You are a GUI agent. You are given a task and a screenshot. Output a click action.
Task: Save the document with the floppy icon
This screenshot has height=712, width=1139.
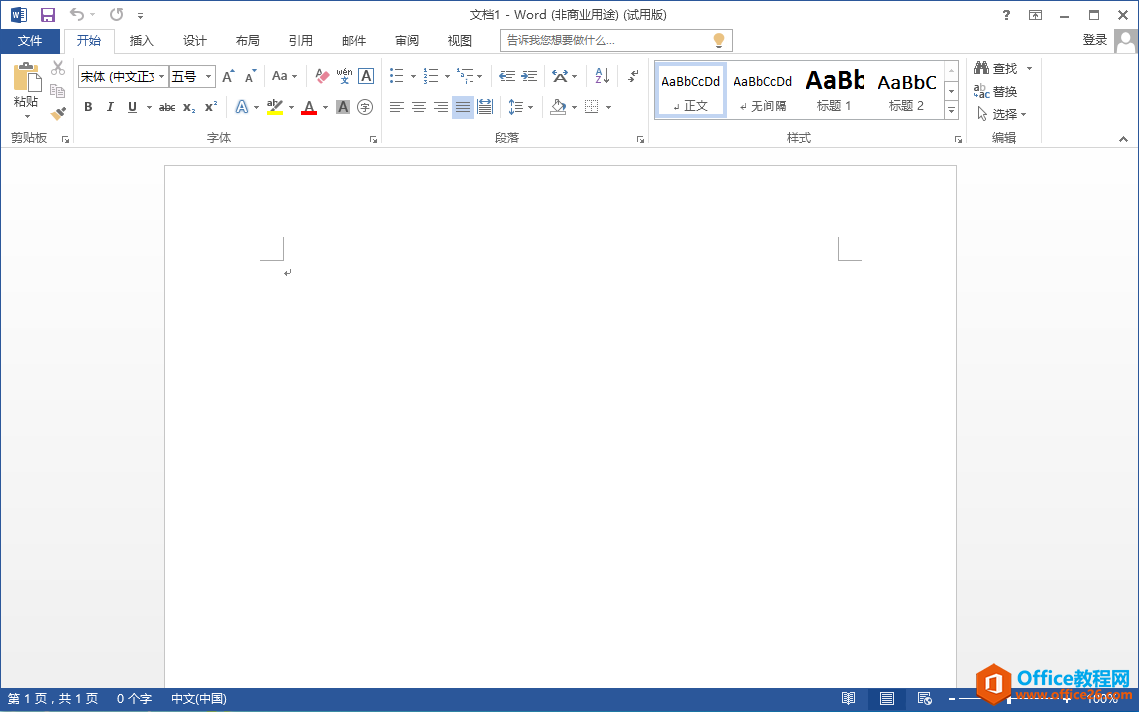pyautogui.click(x=48, y=15)
